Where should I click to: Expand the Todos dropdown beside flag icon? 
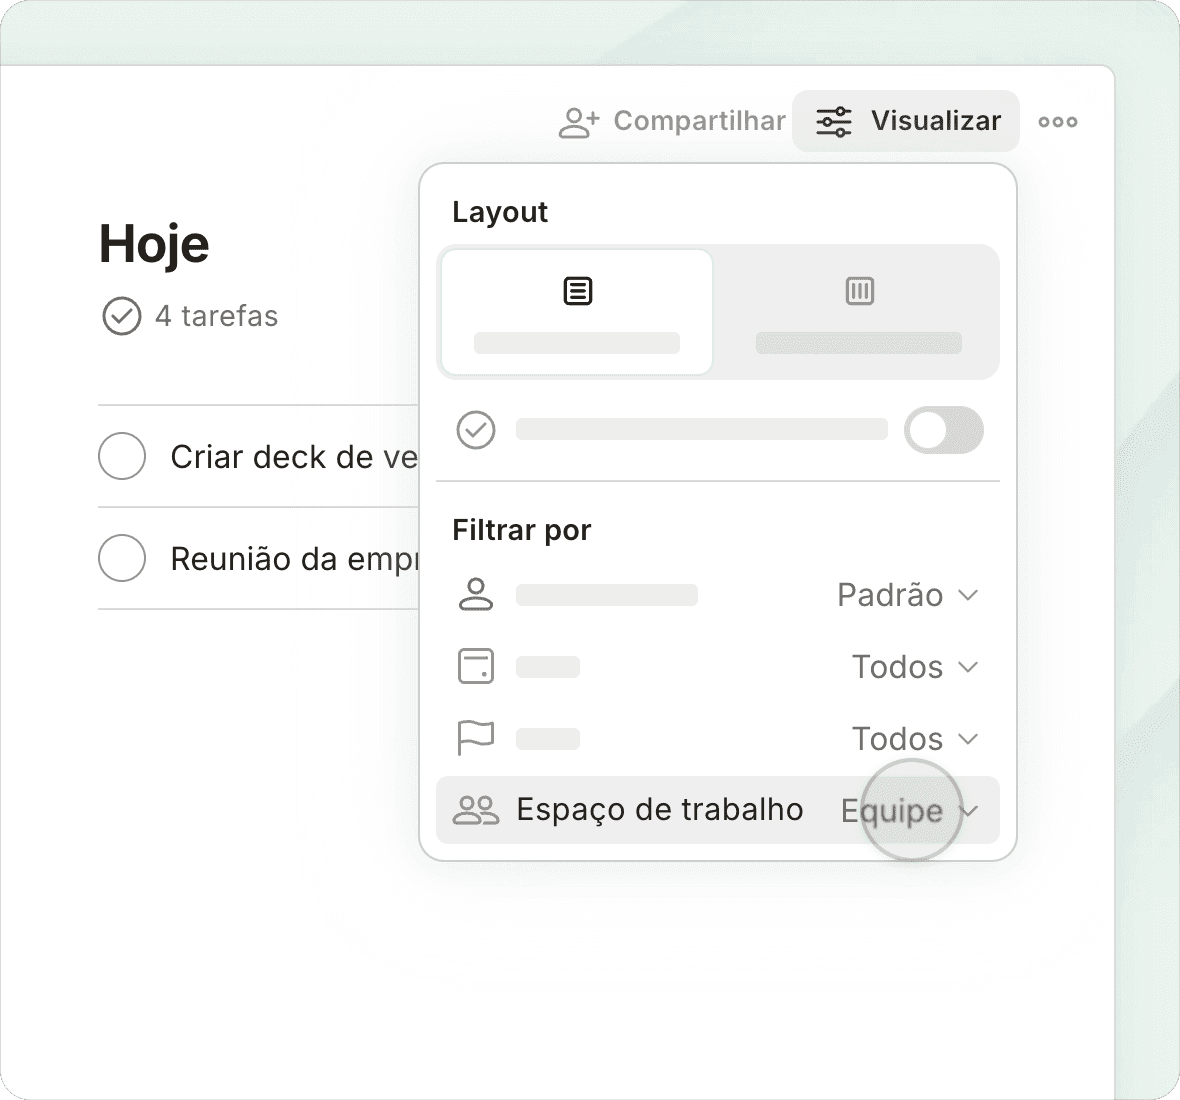pyautogui.click(x=913, y=739)
